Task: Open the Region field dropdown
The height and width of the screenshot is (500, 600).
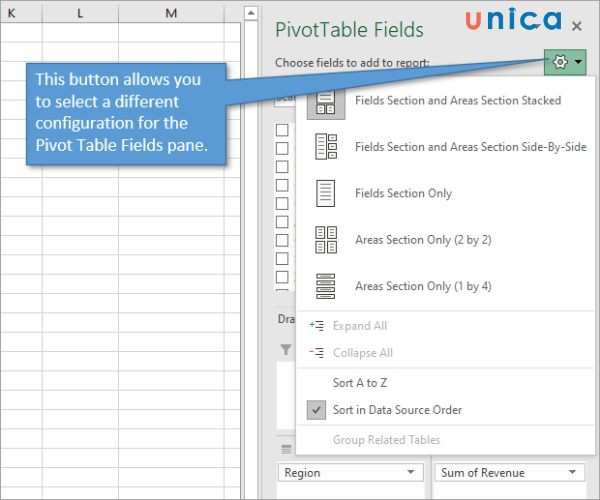Action: coord(411,472)
